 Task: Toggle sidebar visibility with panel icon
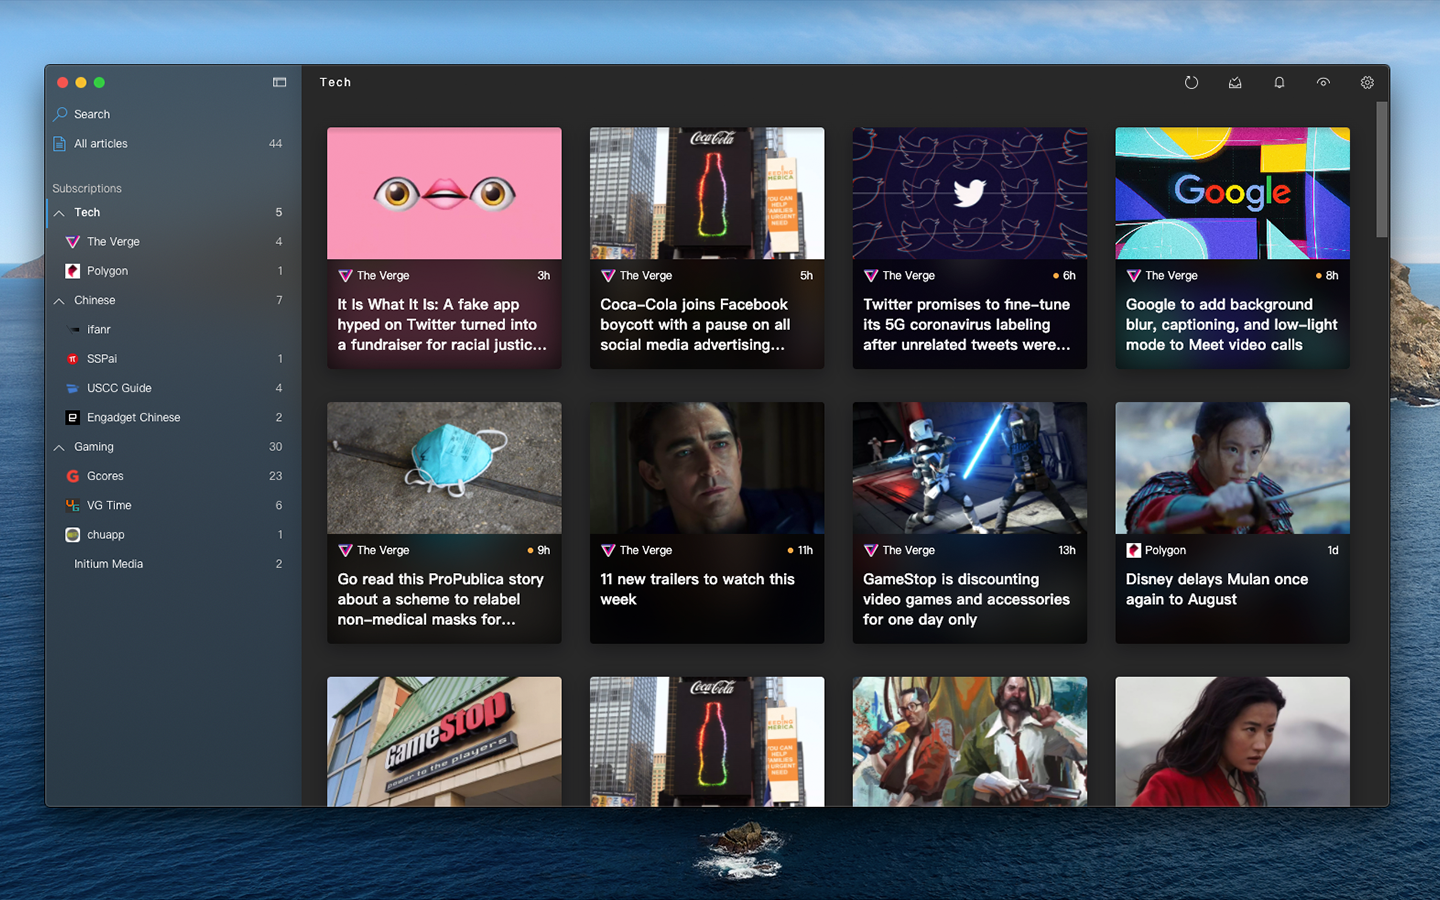click(x=280, y=82)
